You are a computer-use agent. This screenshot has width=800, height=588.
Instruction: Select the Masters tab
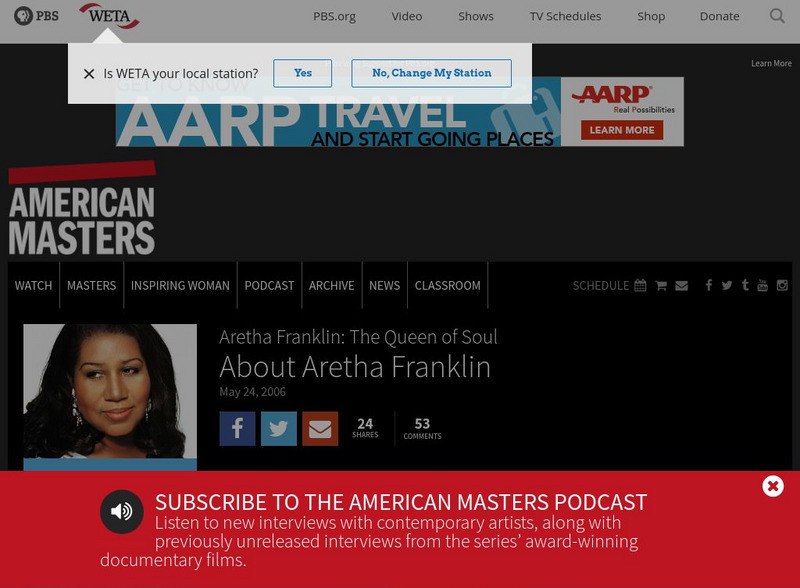point(91,285)
